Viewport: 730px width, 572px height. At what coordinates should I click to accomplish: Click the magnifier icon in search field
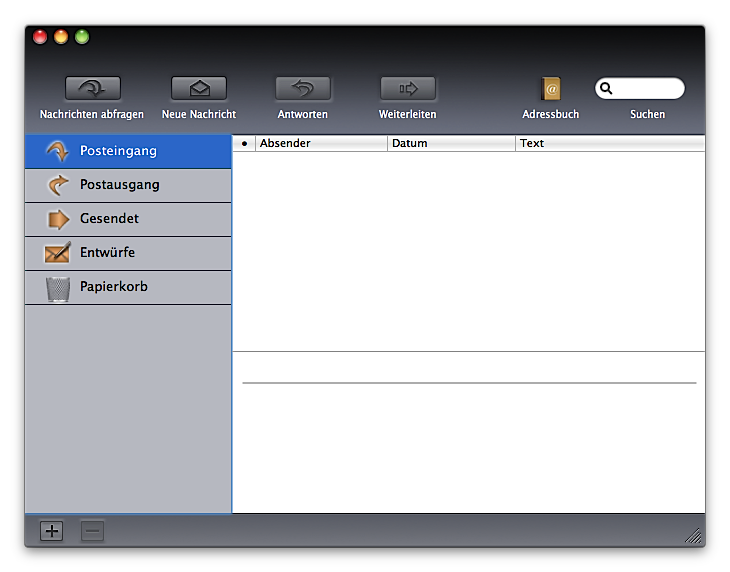[x=606, y=88]
